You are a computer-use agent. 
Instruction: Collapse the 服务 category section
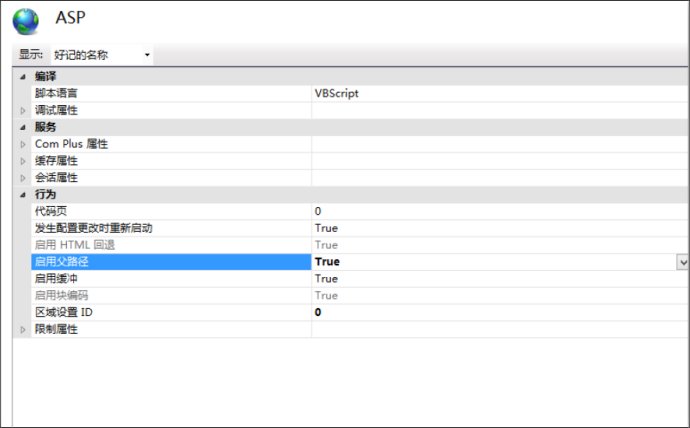(x=22, y=127)
